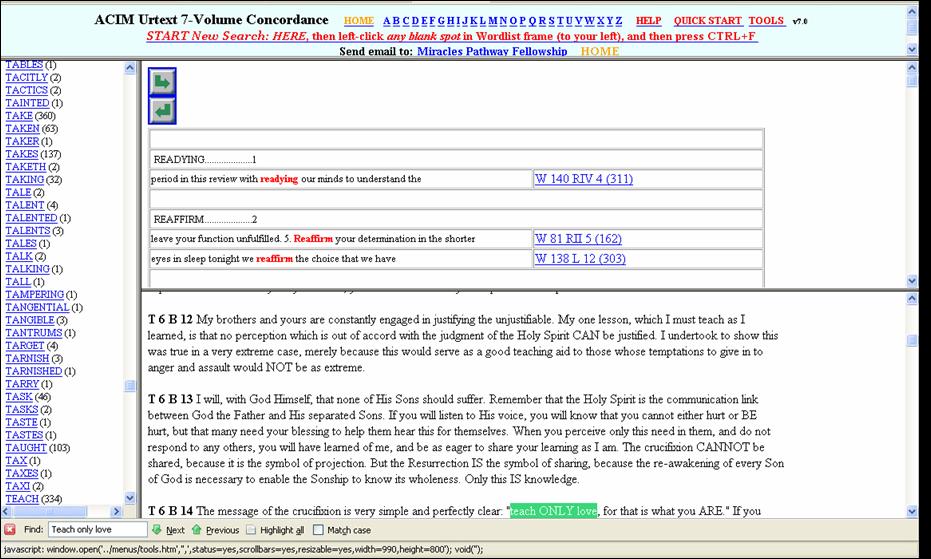Screen dimensions: 931x559
Task: Enable the Match case checkbox
Action: point(318,530)
